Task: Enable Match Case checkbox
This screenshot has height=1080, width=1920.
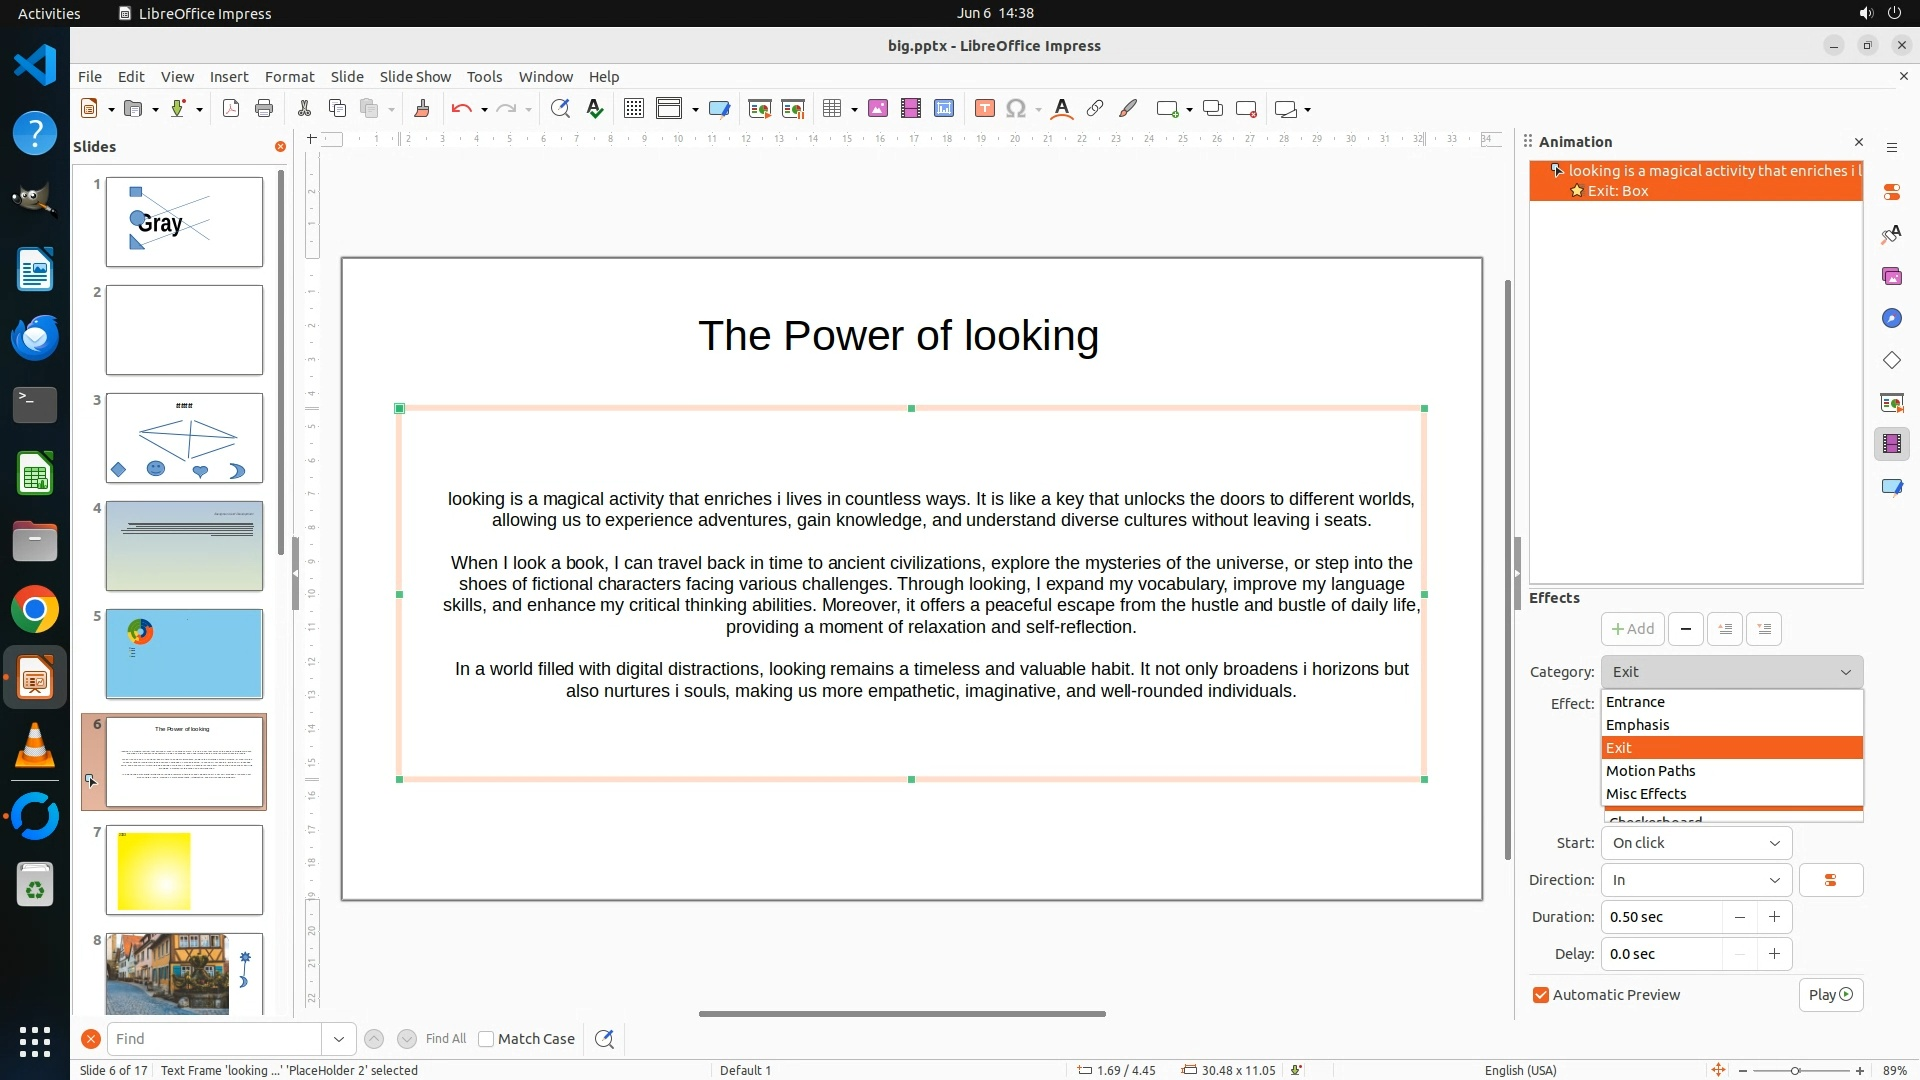Action: tap(487, 1039)
